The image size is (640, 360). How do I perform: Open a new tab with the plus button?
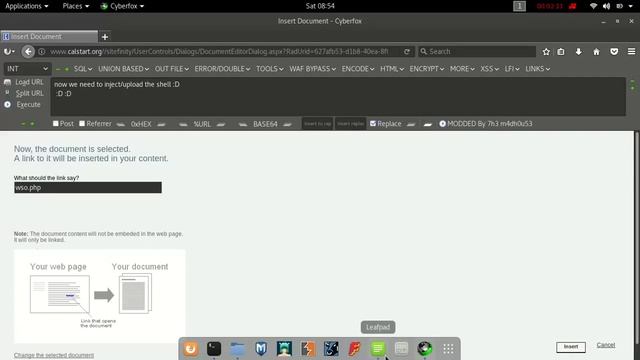click(105, 37)
